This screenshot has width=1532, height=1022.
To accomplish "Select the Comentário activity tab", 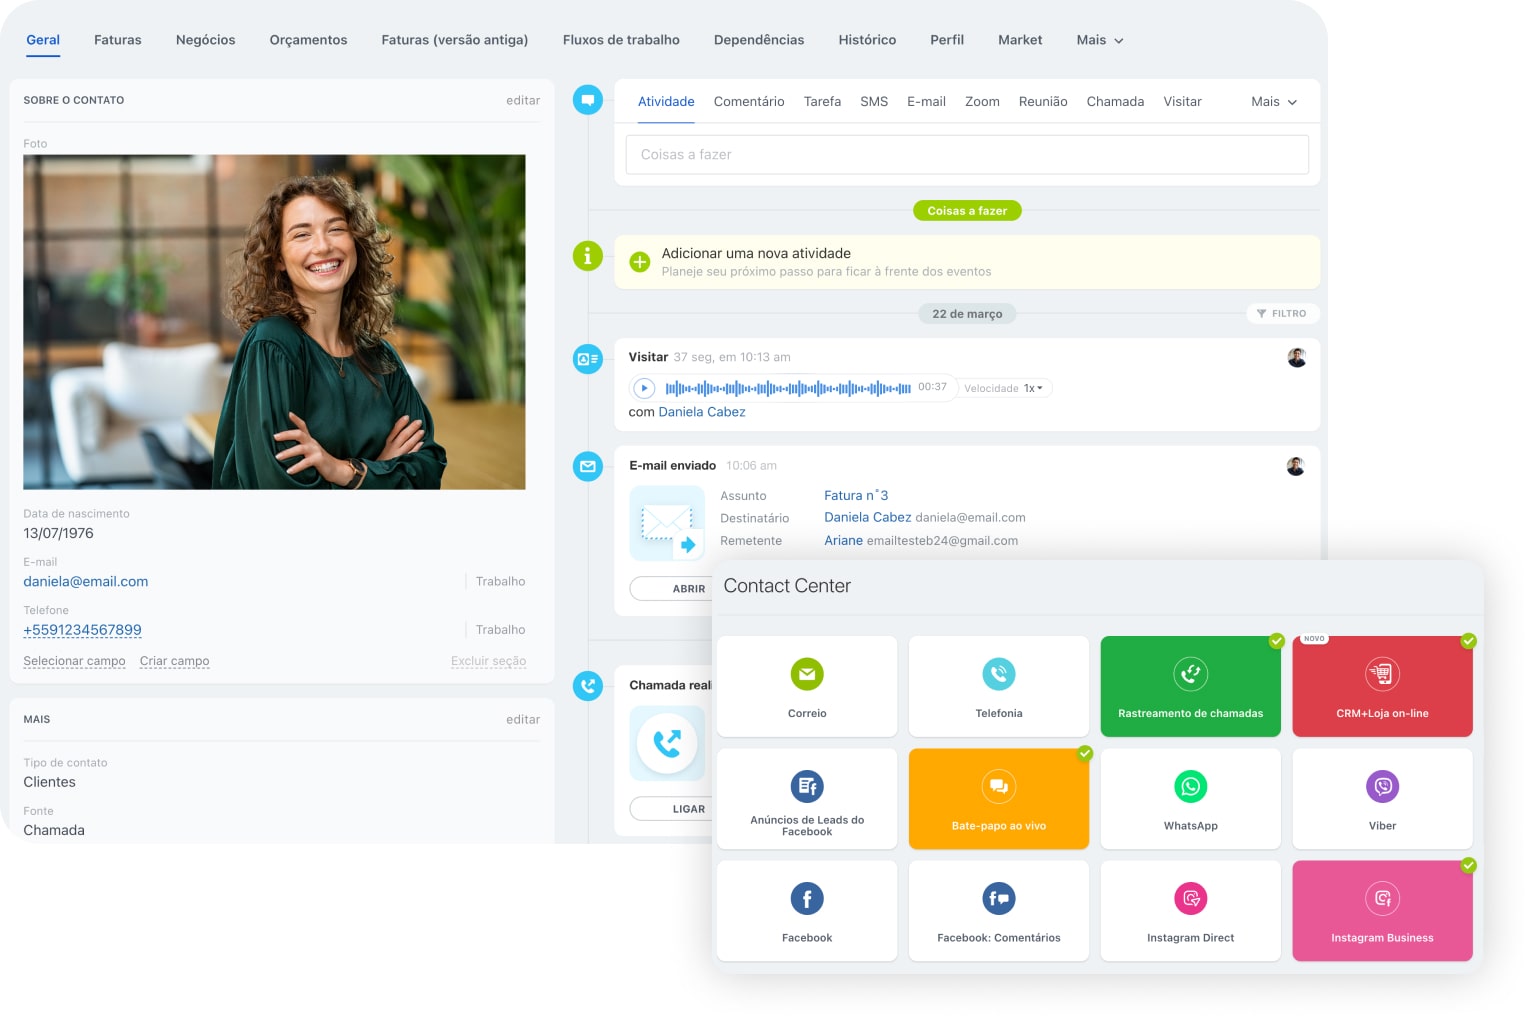I will click(x=748, y=102).
